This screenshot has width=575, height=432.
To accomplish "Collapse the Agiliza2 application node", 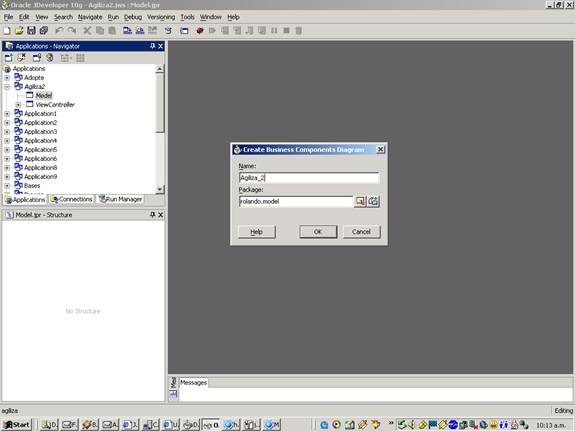I will point(7,87).
